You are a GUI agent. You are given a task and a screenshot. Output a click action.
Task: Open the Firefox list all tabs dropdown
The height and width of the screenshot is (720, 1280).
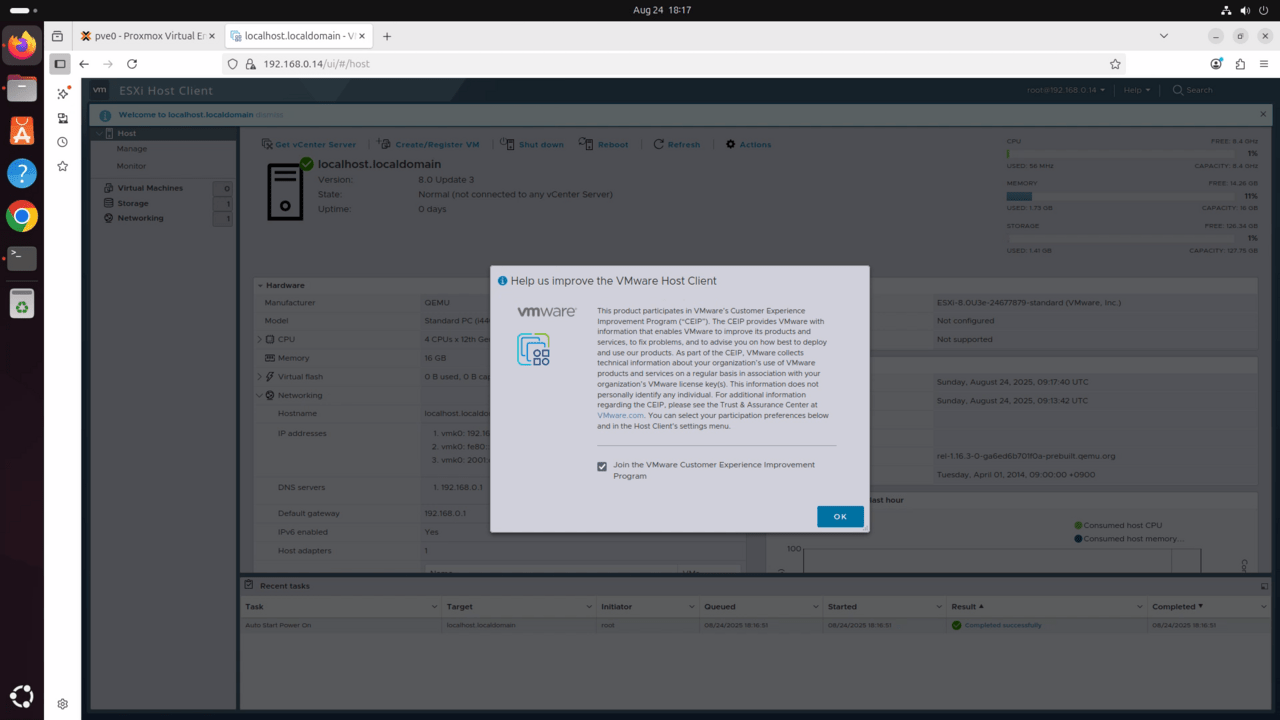[1163, 36]
